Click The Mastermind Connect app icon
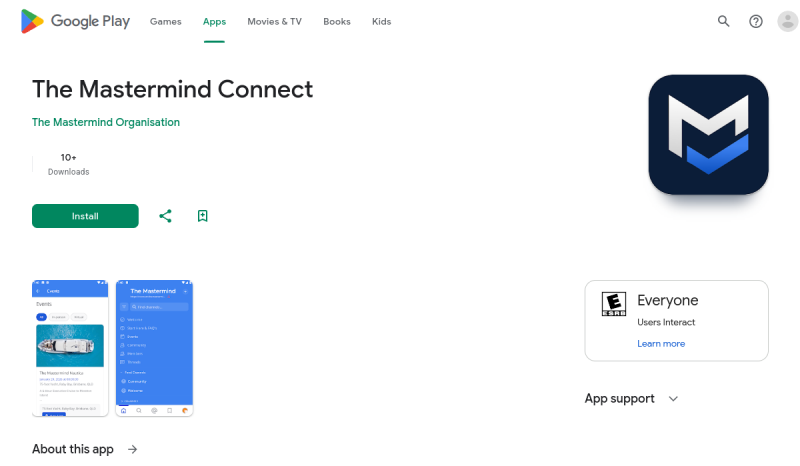 coord(708,135)
